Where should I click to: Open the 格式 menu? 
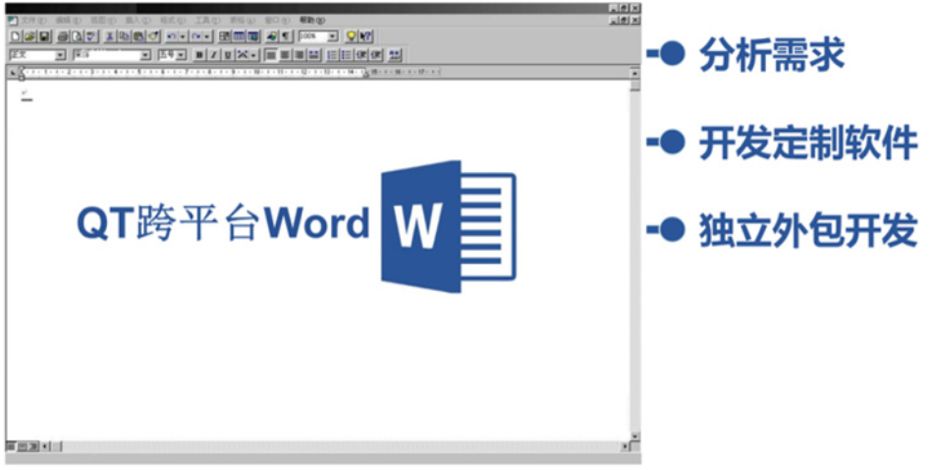[173, 20]
